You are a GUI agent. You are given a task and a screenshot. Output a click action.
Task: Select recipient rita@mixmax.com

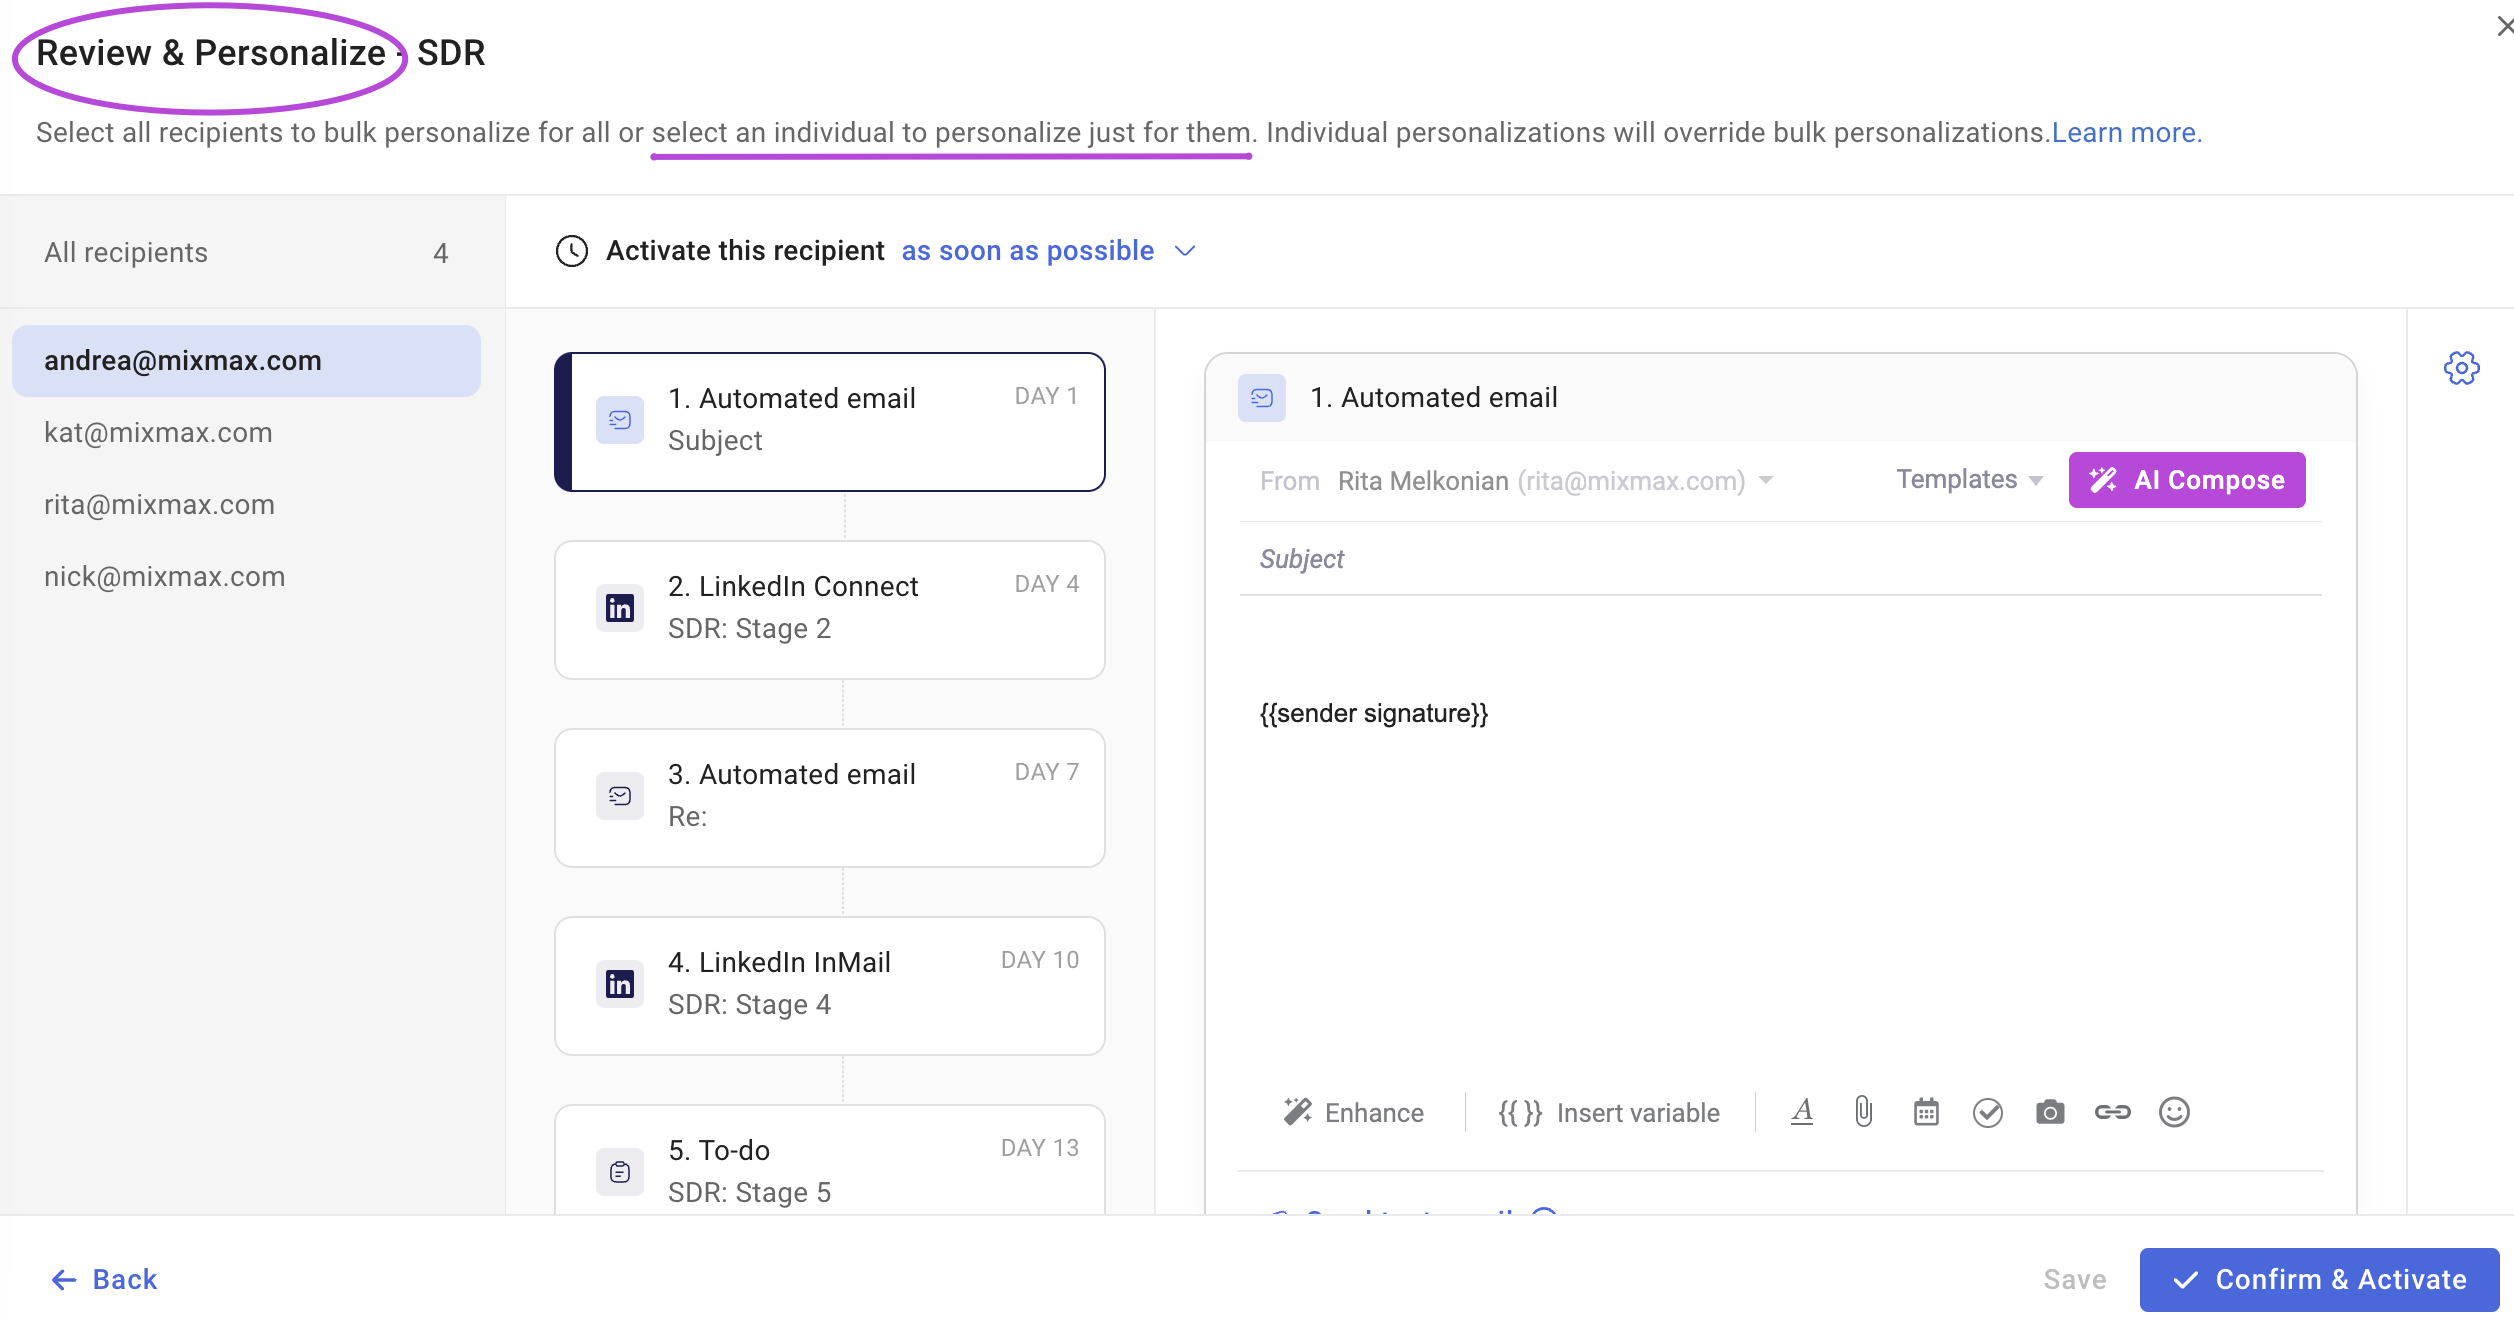[x=161, y=503]
